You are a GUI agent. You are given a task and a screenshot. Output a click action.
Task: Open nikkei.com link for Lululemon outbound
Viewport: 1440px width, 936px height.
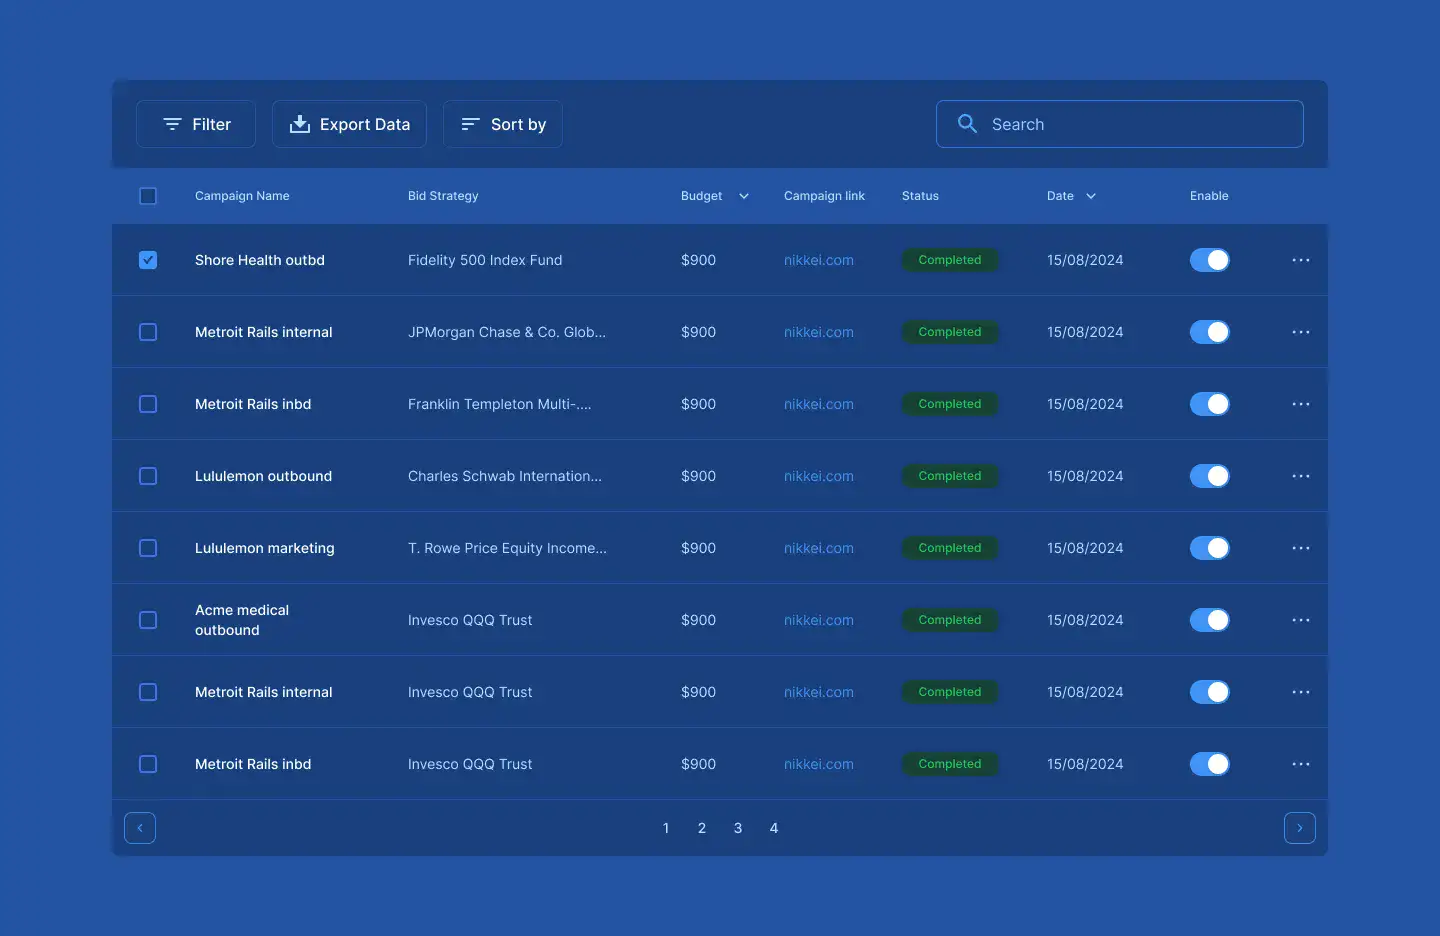click(819, 476)
